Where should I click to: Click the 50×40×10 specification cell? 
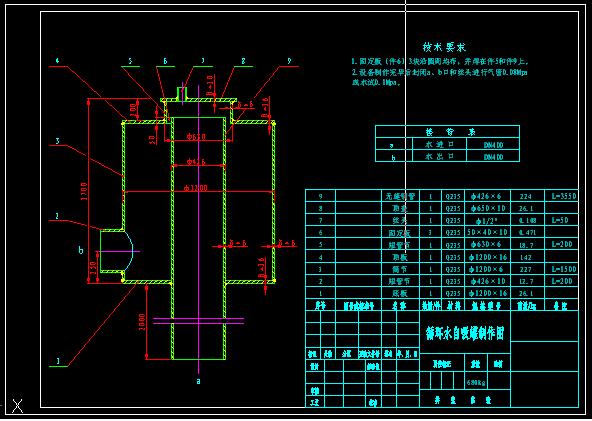(487, 232)
